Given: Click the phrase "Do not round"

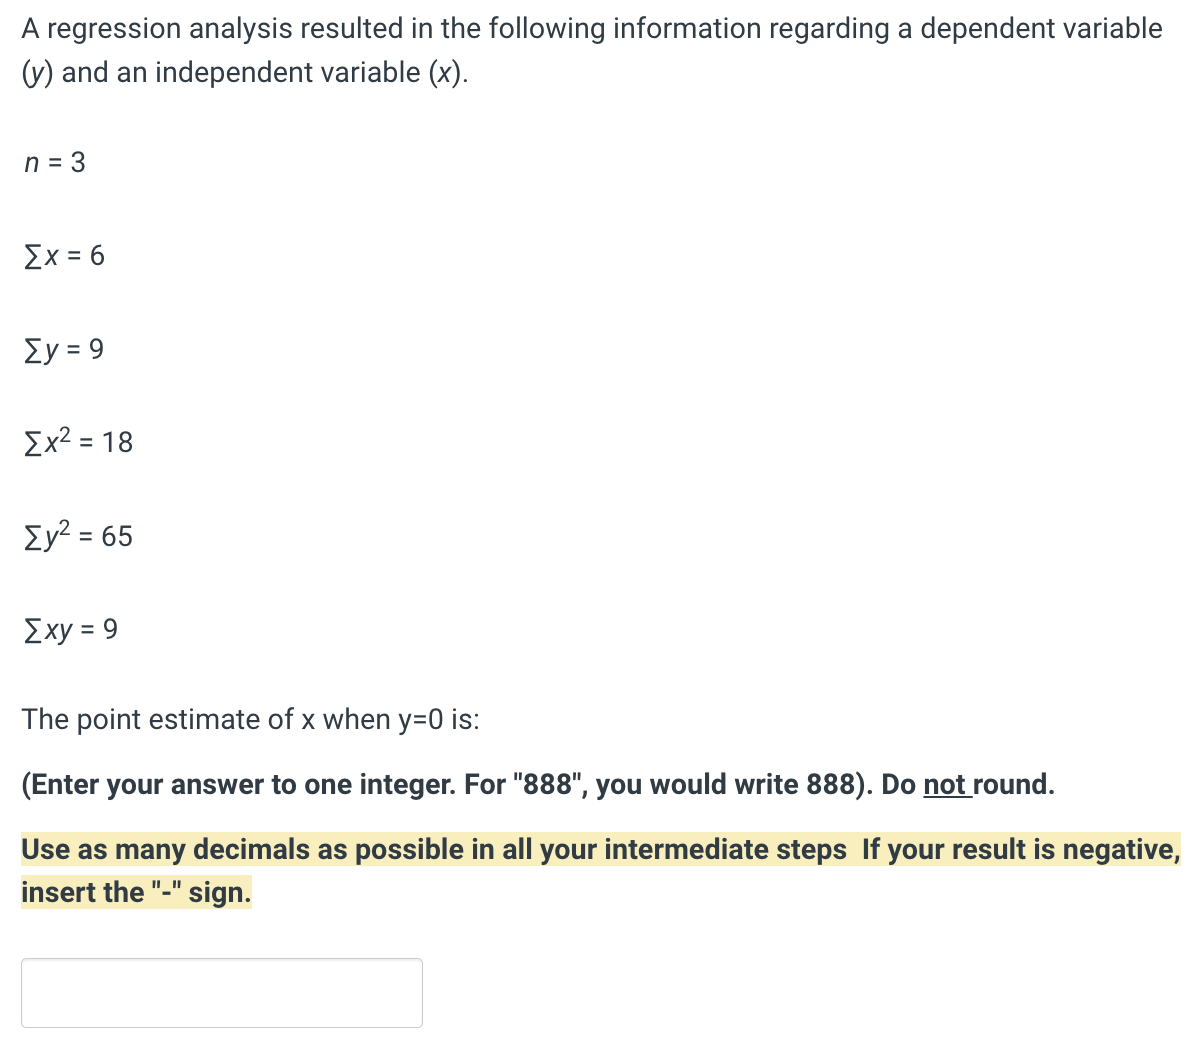Looking at the screenshot, I should 970,784.
